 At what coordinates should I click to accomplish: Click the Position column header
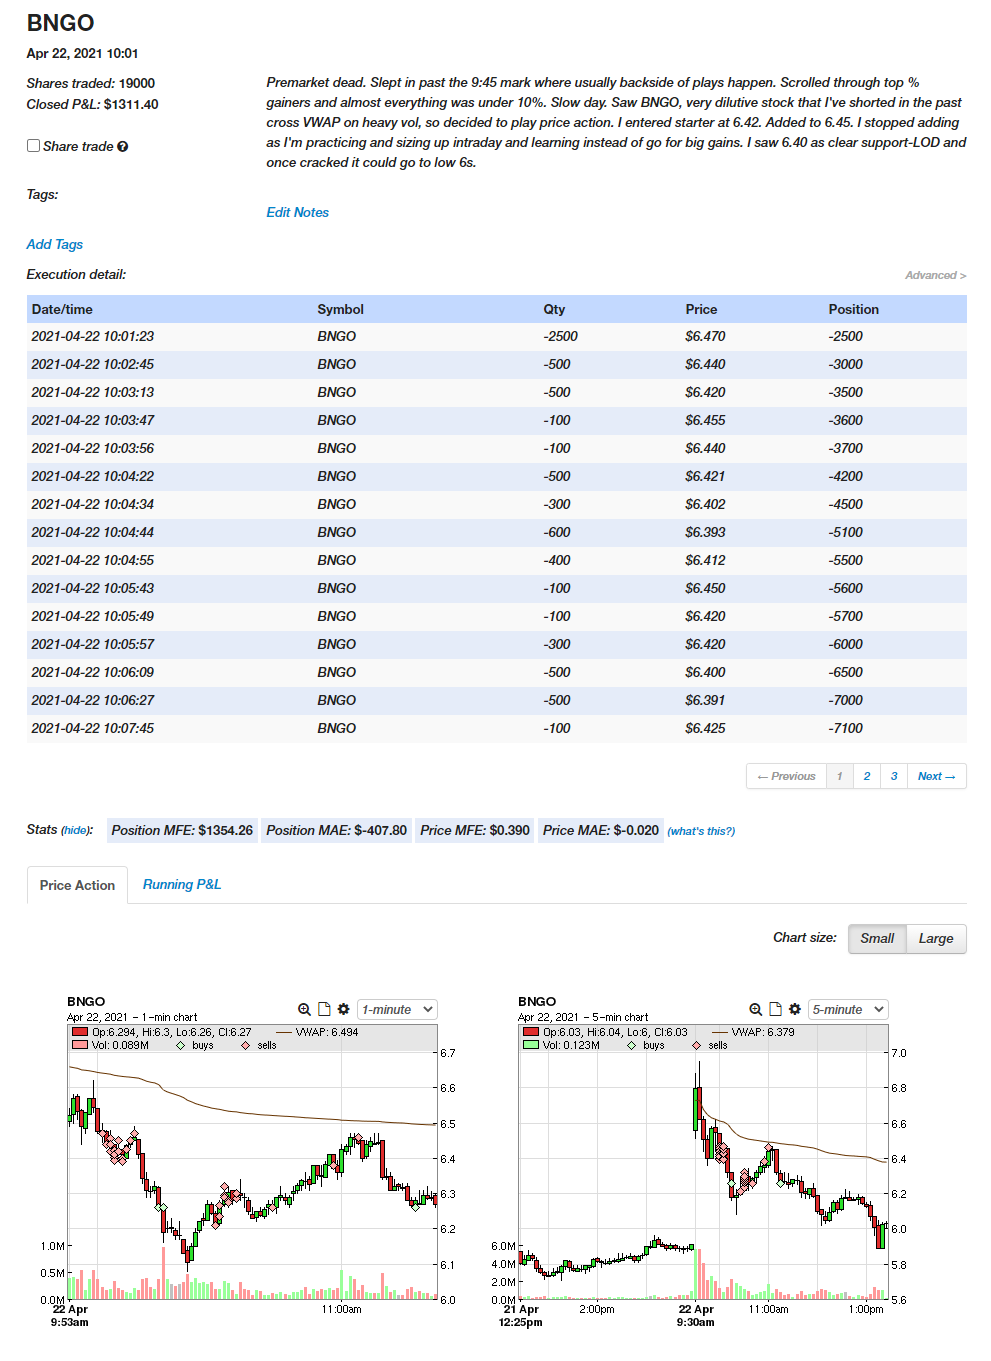(853, 309)
